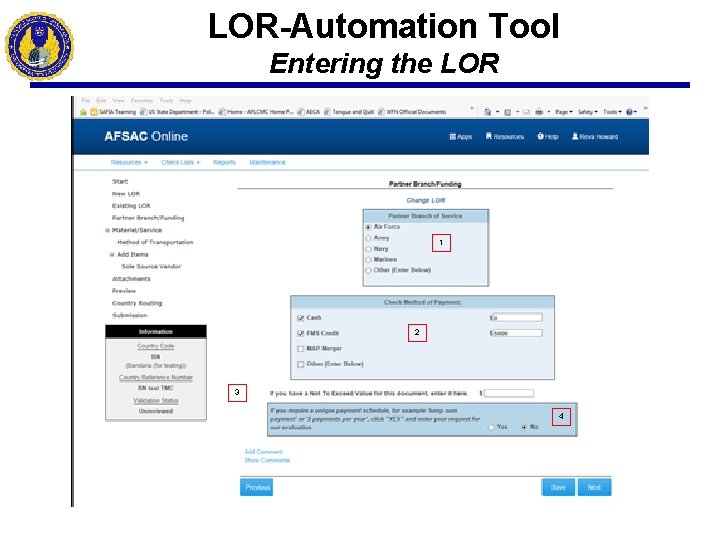Click the Next button

pyautogui.click(x=594, y=487)
